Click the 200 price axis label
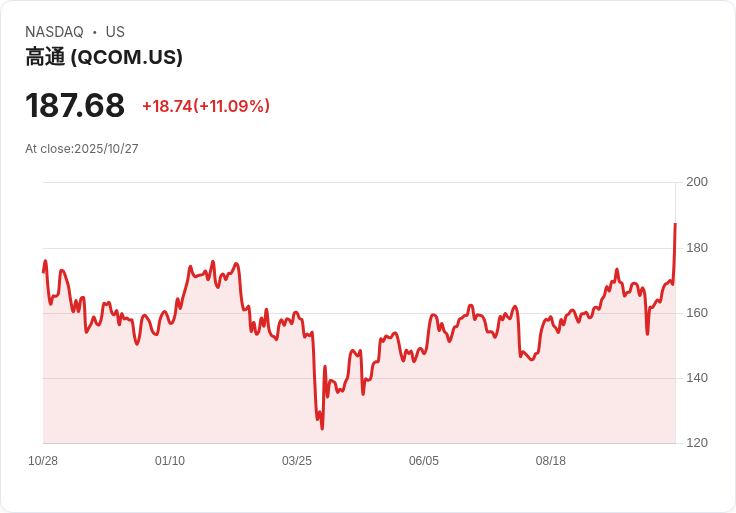Image resolution: width=736 pixels, height=513 pixels. pyautogui.click(x=697, y=182)
